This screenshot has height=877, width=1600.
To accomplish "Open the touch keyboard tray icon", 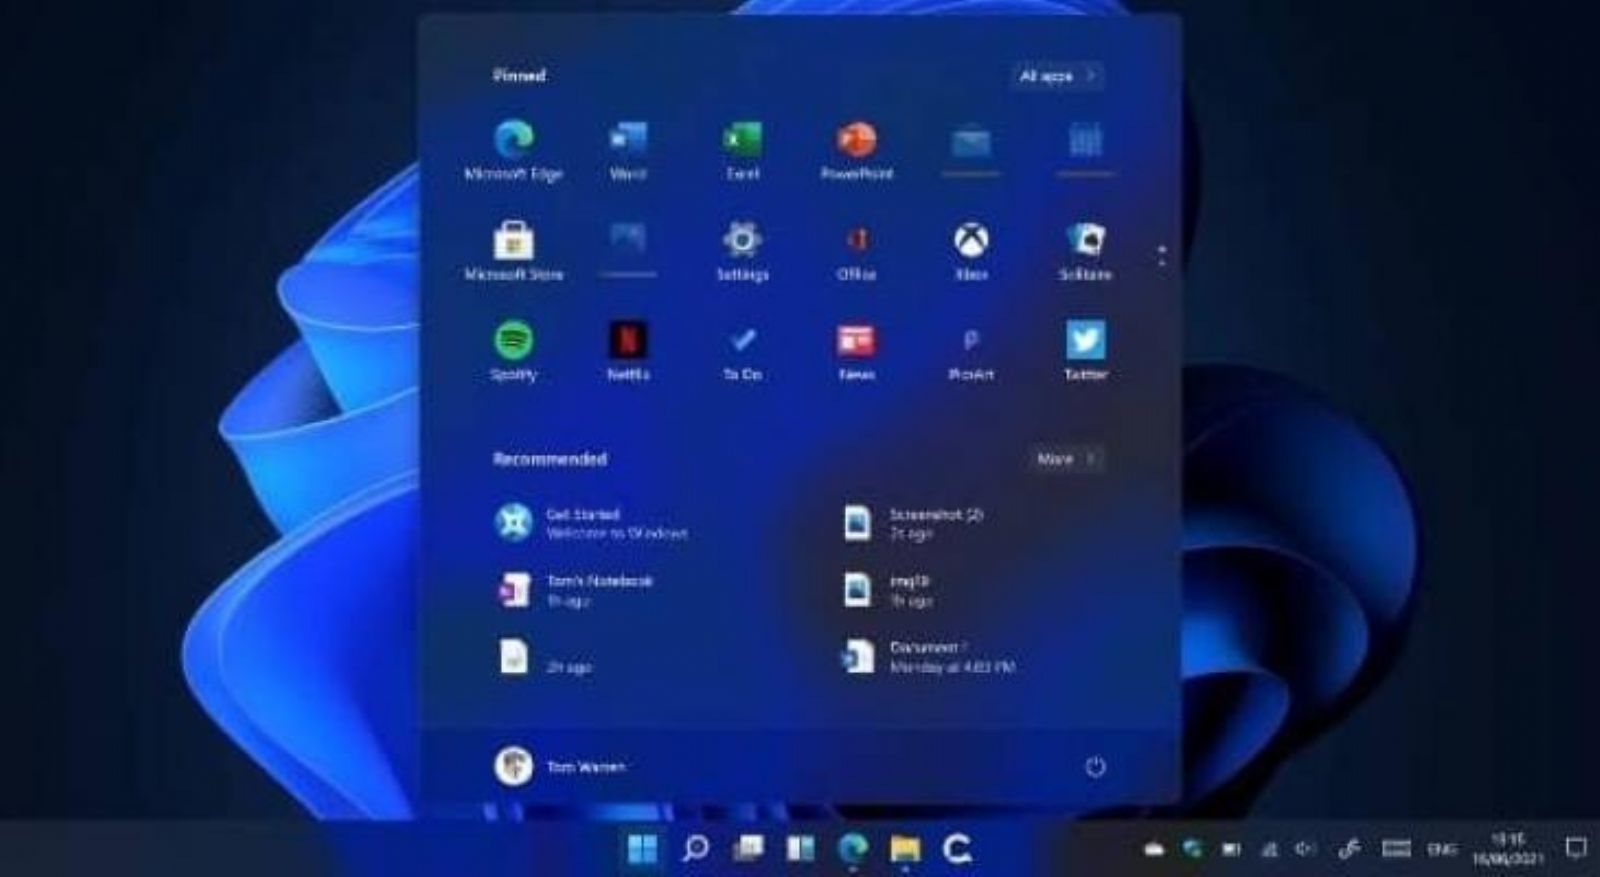I will click(1396, 849).
